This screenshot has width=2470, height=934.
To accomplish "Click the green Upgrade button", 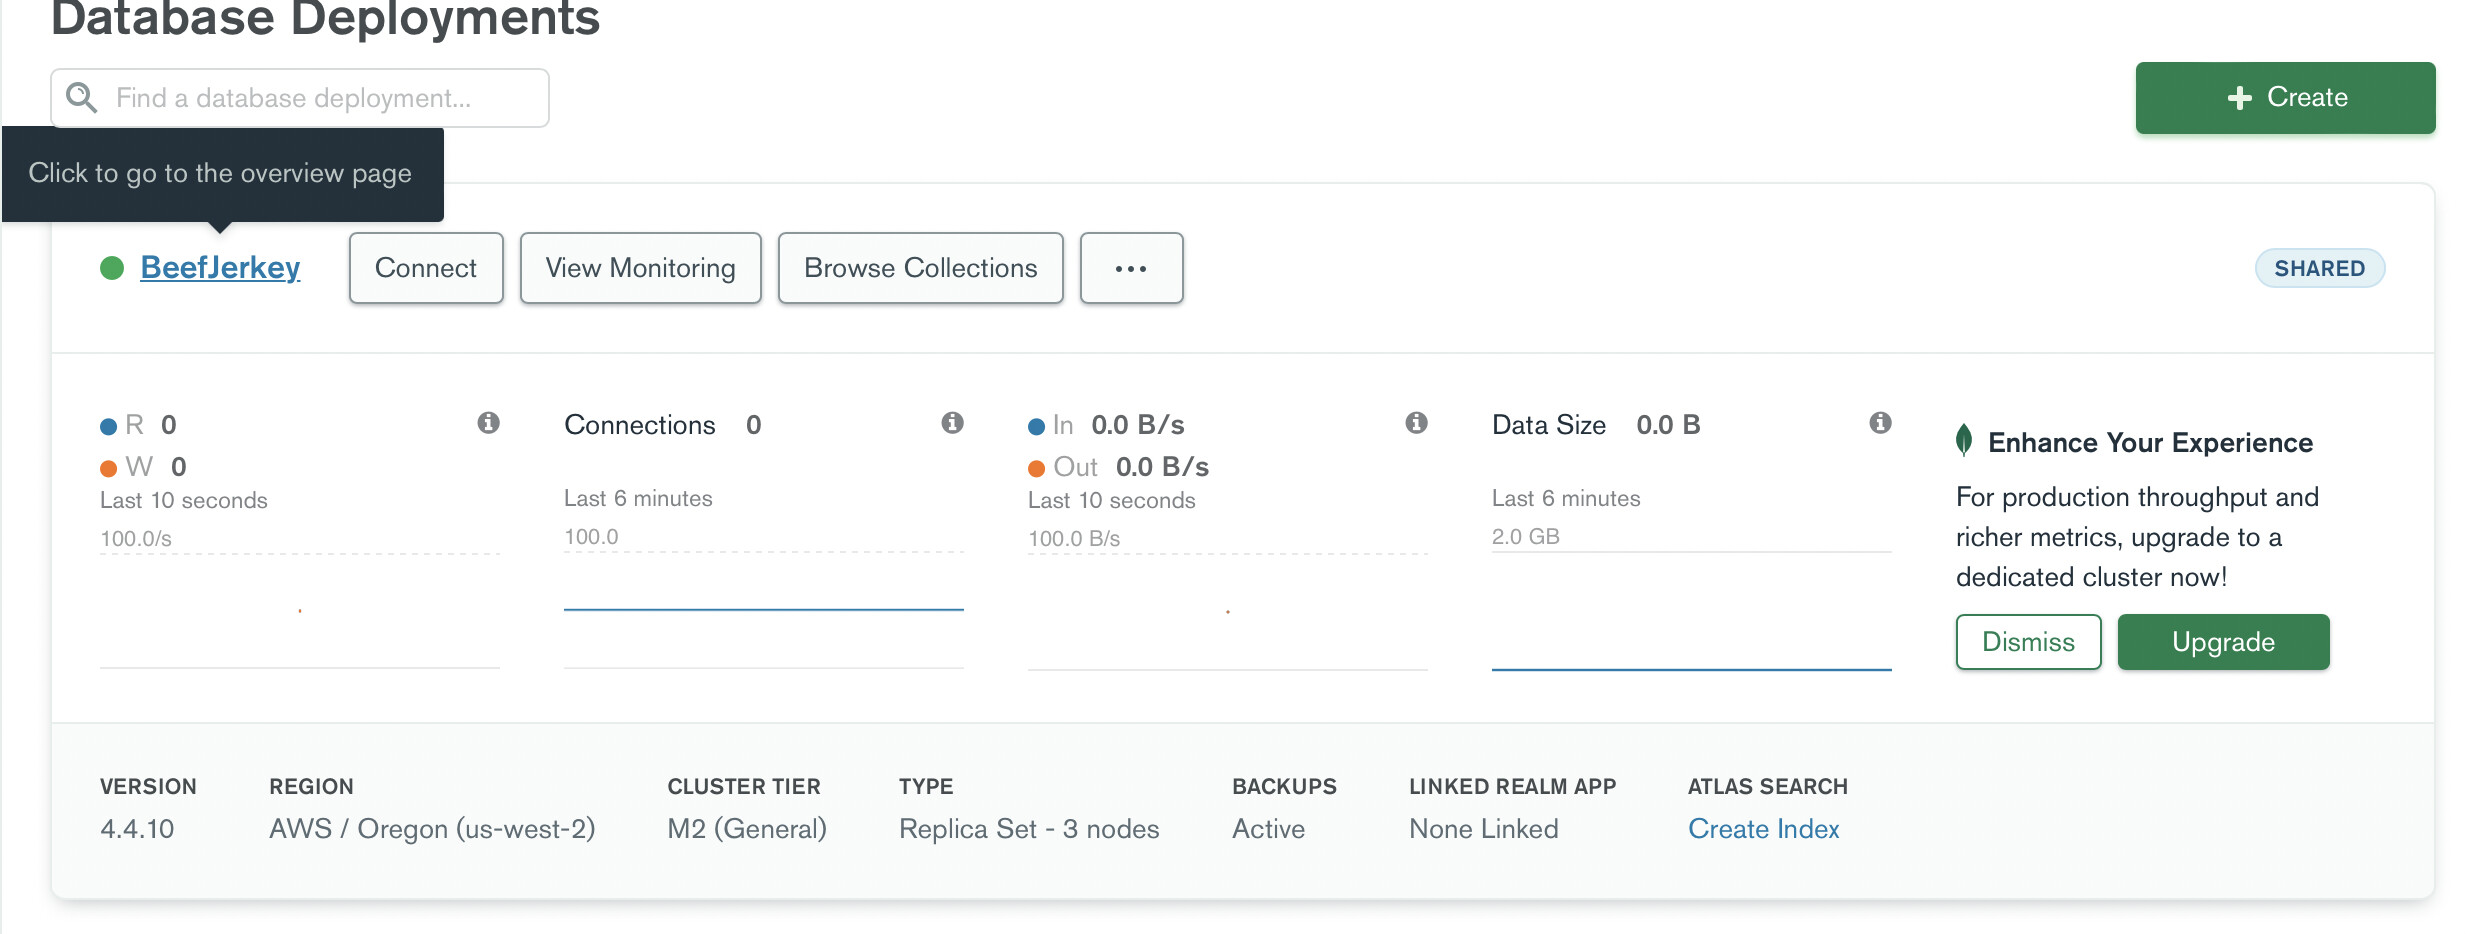I will [2223, 642].
